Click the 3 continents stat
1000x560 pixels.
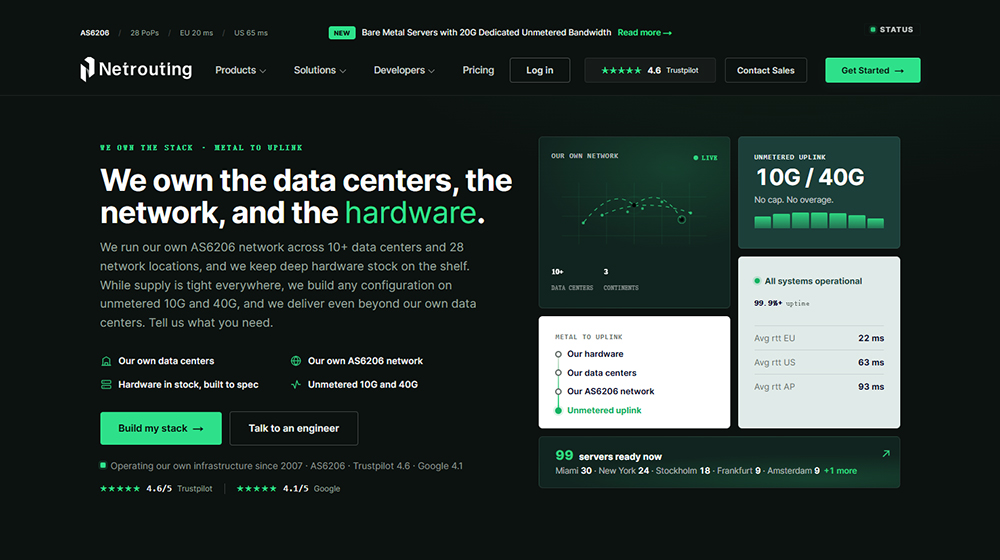tap(621, 279)
